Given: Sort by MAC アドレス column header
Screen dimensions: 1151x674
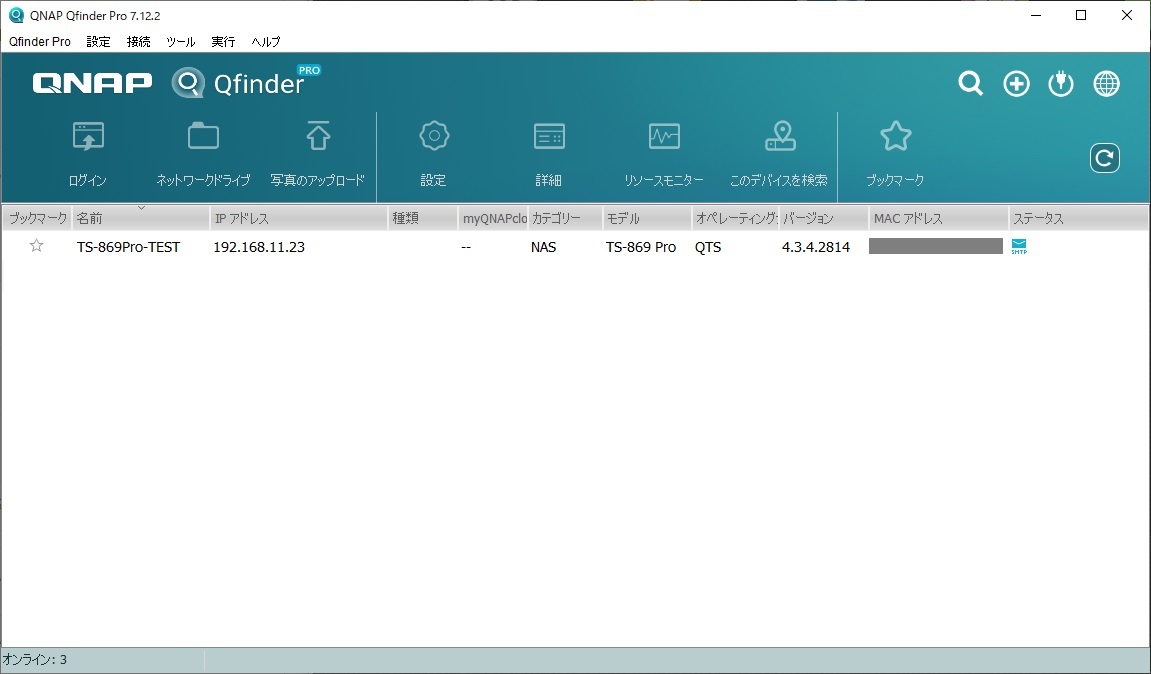Looking at the screenshot, I should pyautogui.click(x=939, y=218).
